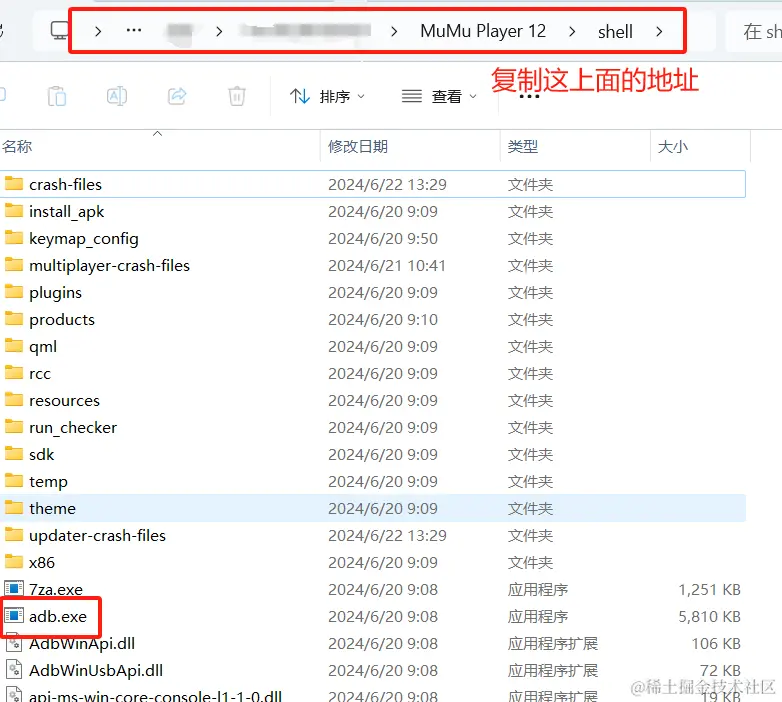Click the 1,251 KB size of 7za.exe

709,590
